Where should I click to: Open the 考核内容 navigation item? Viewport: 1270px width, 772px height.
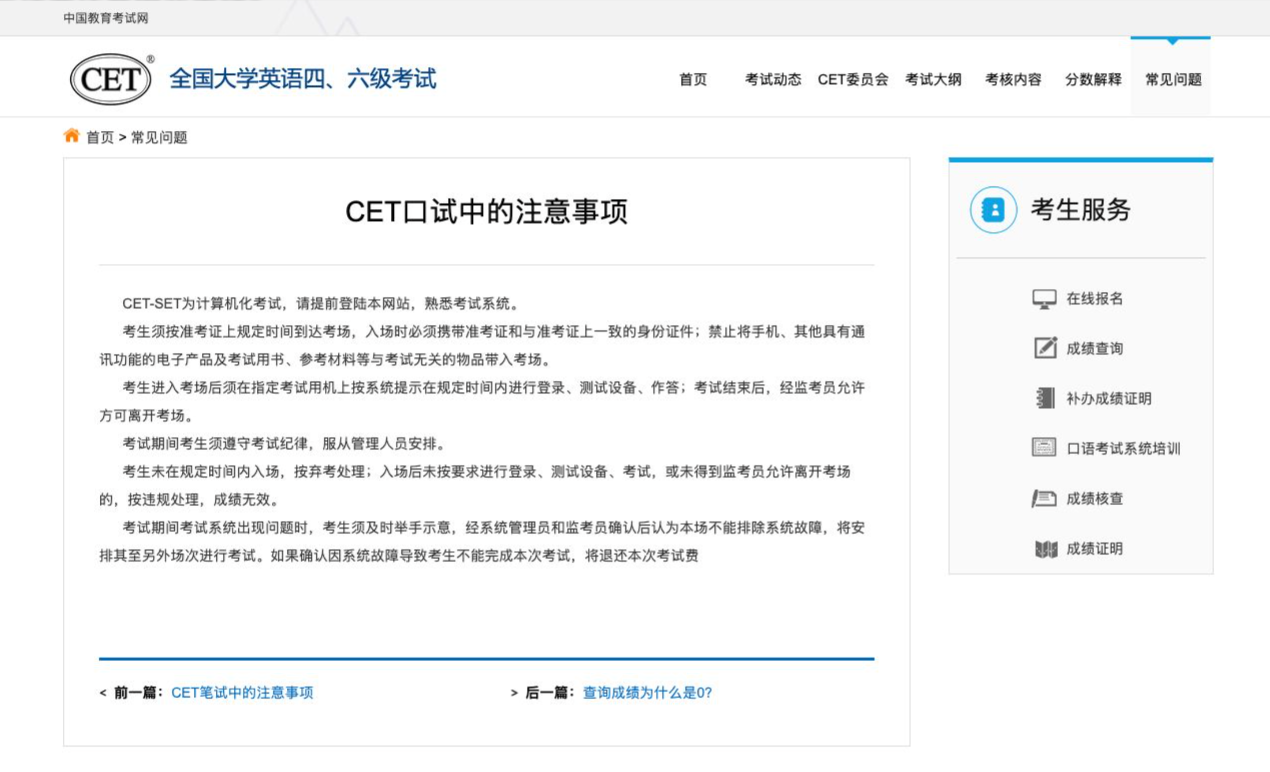tap(1013, 80)
